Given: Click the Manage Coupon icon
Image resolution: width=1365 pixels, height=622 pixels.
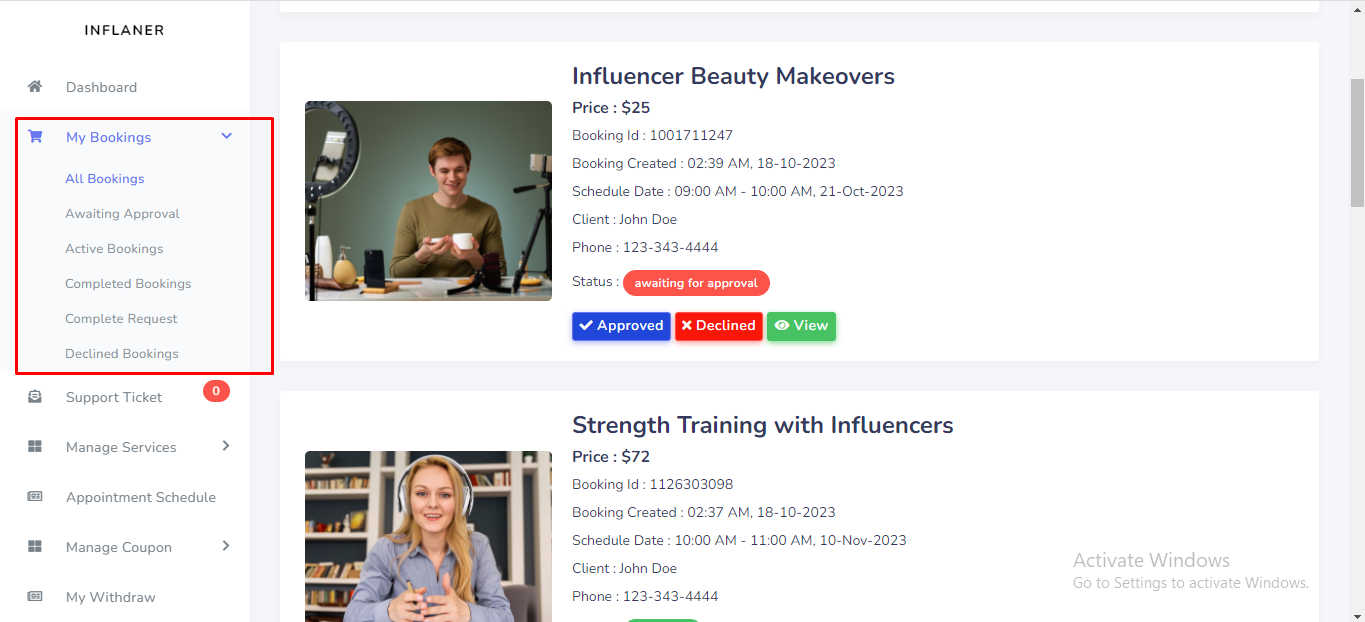Looking at the screenshot, I should pos(35,547).
